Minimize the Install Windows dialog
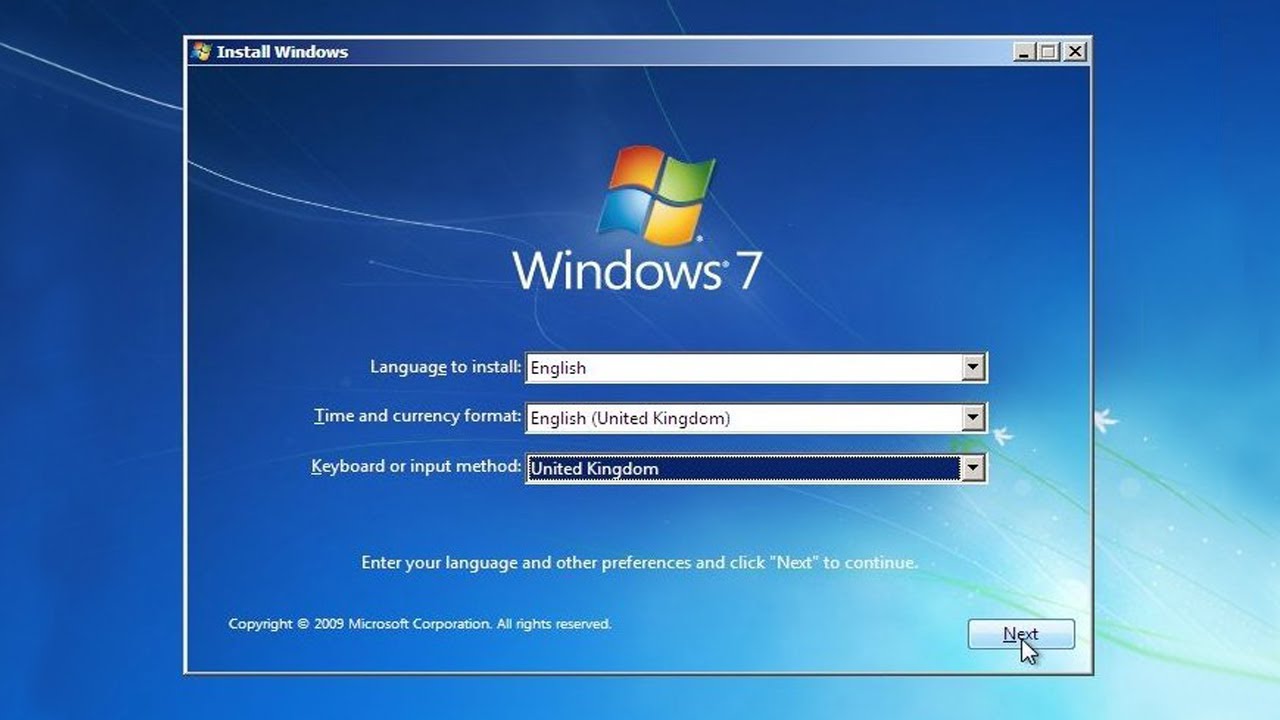 pos(1024,52)
